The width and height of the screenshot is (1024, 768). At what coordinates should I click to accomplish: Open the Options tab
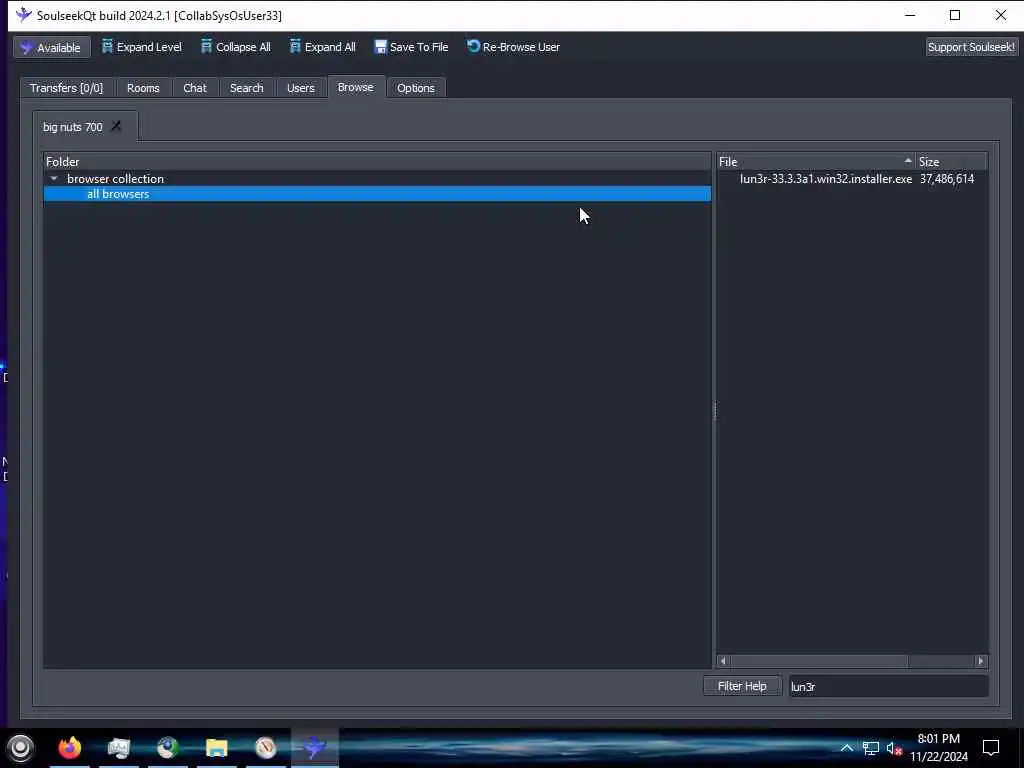tap(416, 88)
